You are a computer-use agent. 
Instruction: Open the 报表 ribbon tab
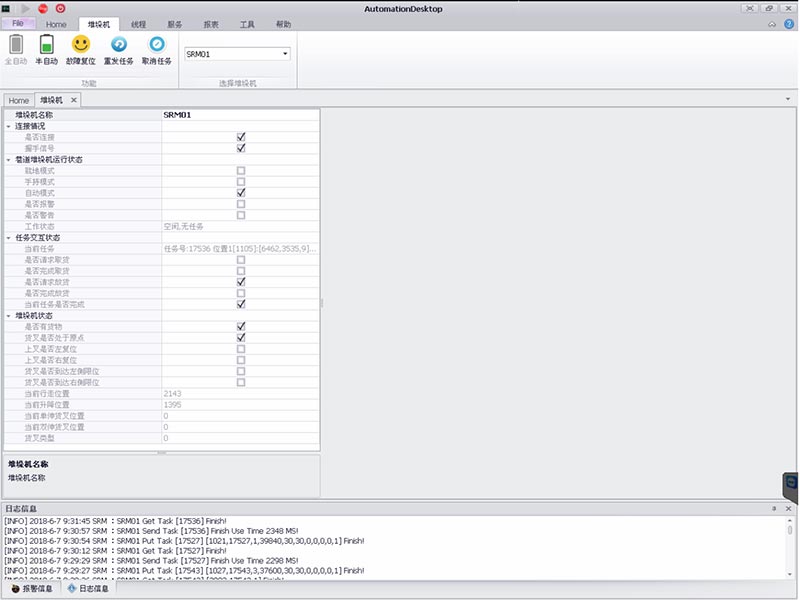pos(211,23)
